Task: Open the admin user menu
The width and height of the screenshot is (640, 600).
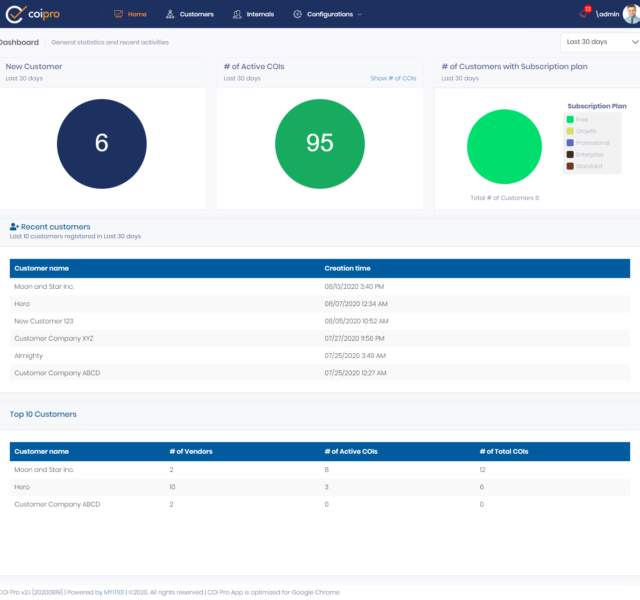Action: pos(609,15)
